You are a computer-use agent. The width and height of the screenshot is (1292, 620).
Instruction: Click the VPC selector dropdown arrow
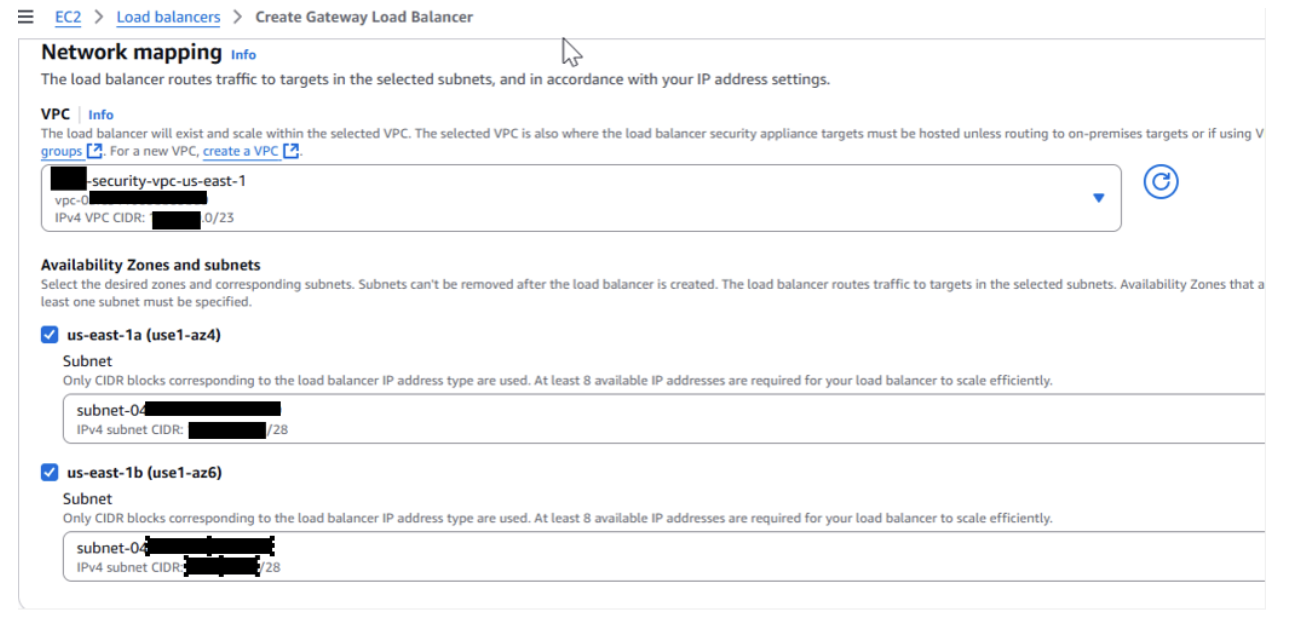(x=1098, y=198)
